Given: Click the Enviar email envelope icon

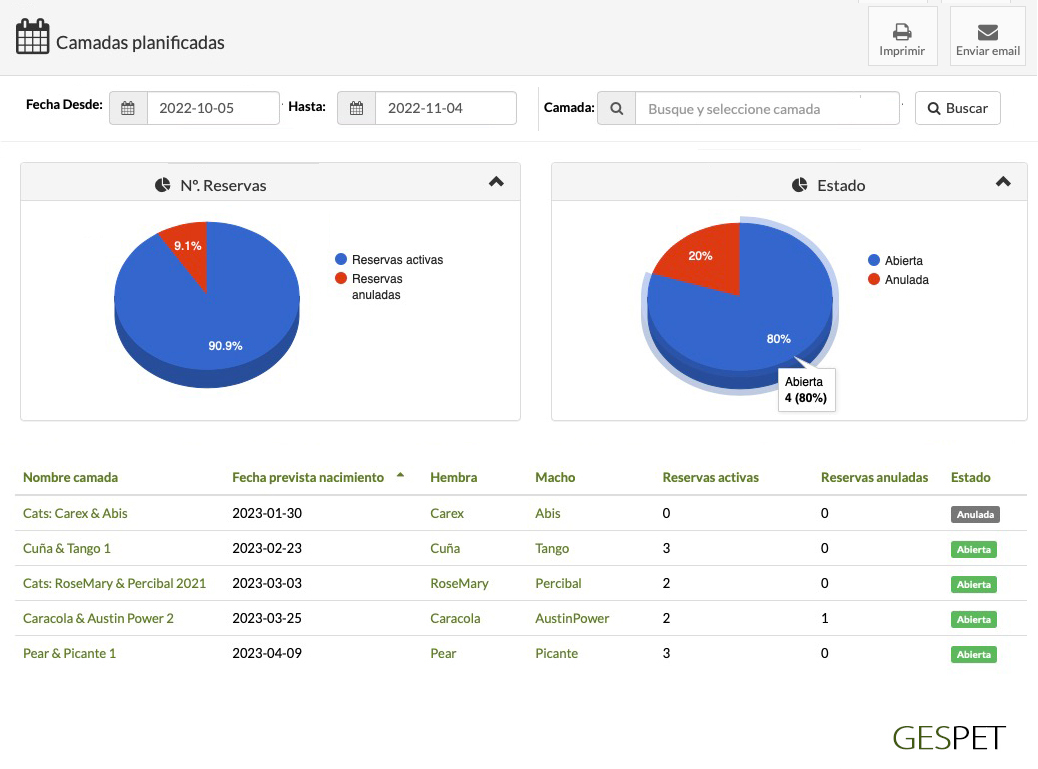Looking at the screenshot, I should [987, 31].
